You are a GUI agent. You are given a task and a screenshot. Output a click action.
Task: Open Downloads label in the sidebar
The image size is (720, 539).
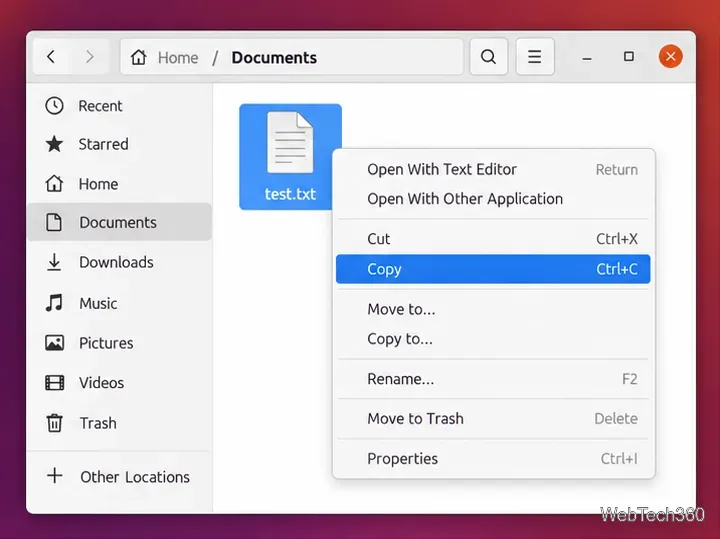click(x=117, y=262)
